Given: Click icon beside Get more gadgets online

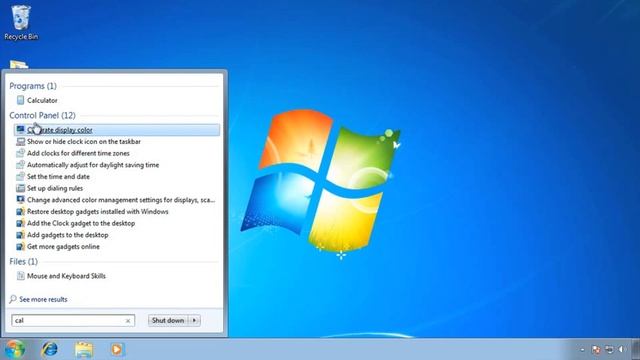Looking at the screenshot, I should pyautogui.click(x=20, y=247).
